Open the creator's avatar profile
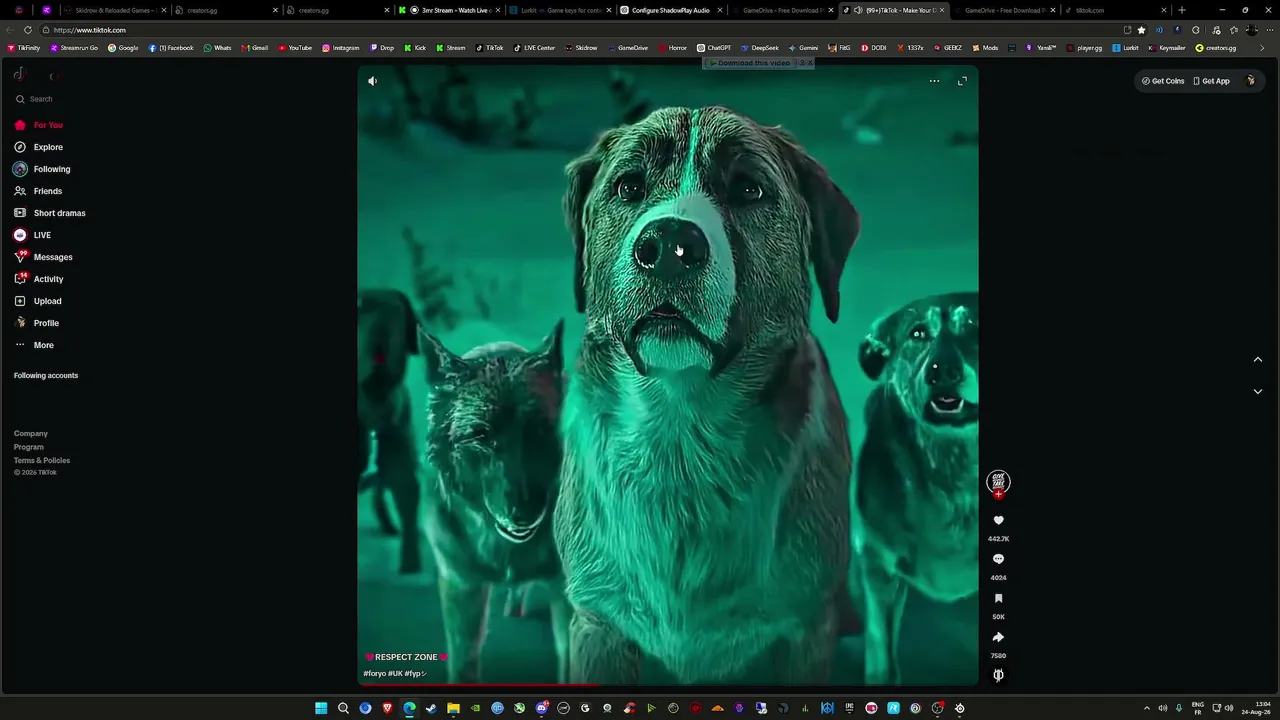This screenshot has width=1280, height=720. 998,481
